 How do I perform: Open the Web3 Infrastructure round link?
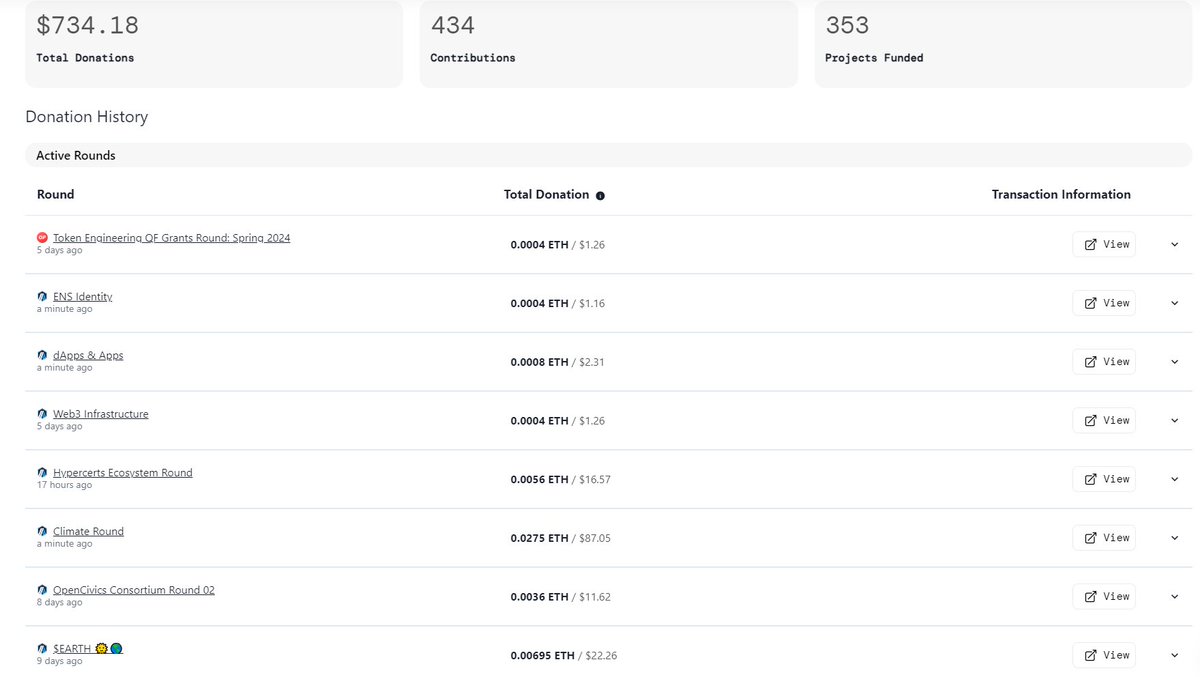click(x=101, y=414)
